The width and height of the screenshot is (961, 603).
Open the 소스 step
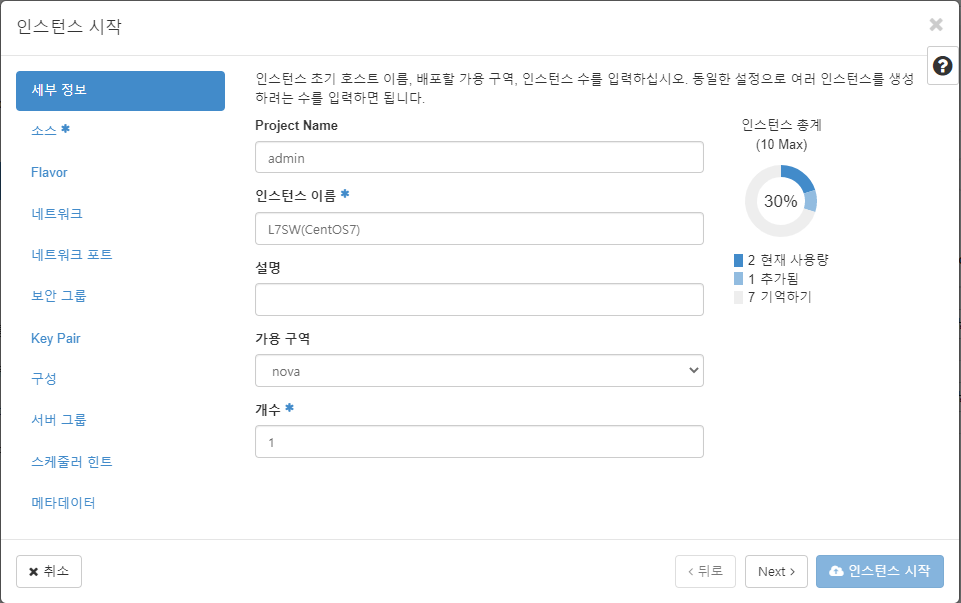point(50,130)
